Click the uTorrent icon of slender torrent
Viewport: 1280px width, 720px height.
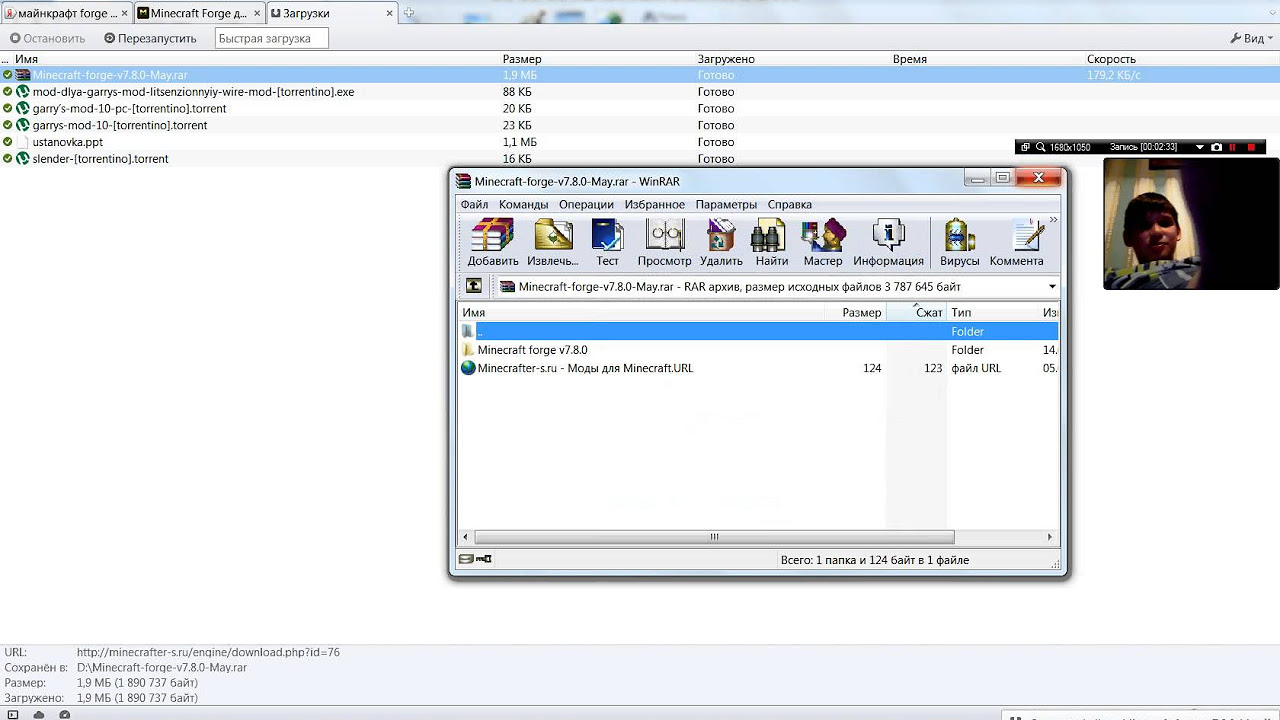point(22,158)
